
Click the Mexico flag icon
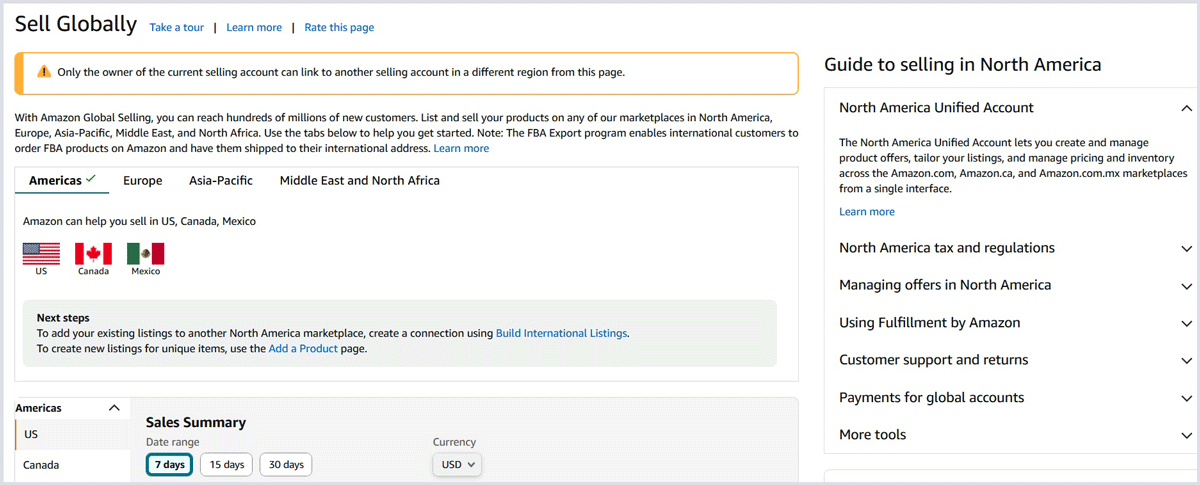[145, 254]
